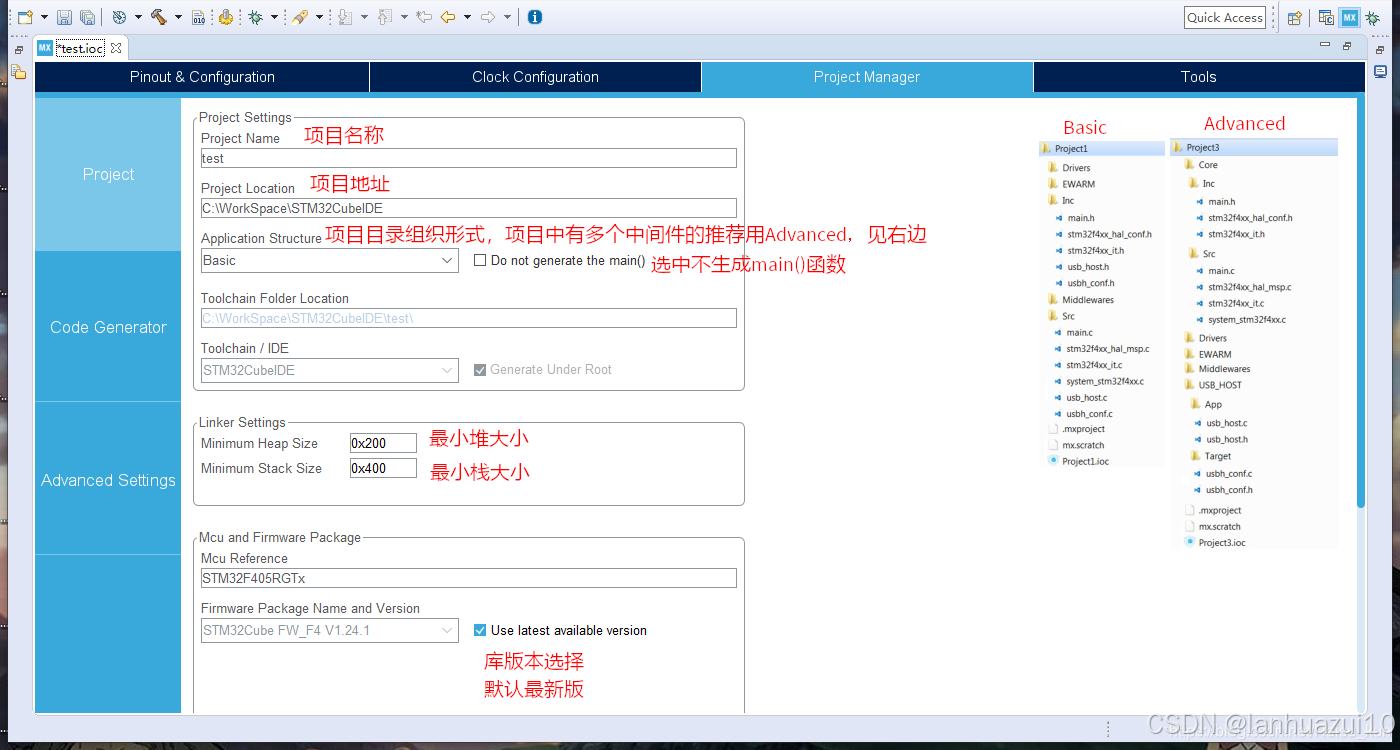The width and height of the screenshot is (1400, 750).
Task: Click the yellow Back arrow icon
Action: (448, 17)
